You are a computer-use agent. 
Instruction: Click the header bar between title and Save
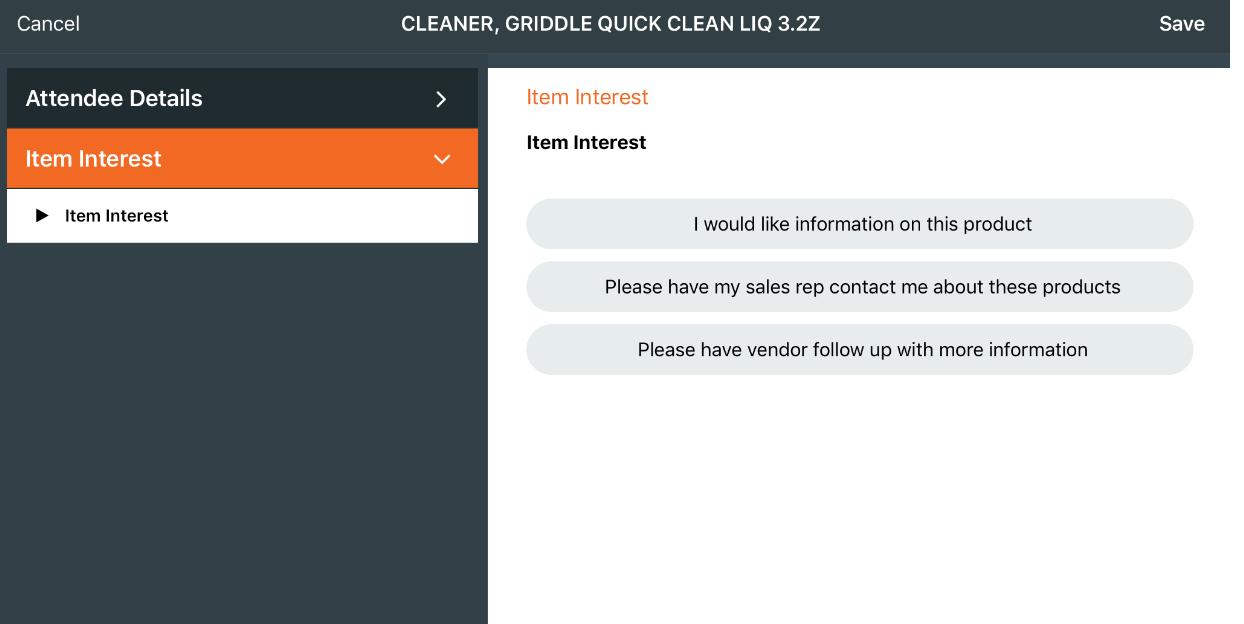[990, 24]
